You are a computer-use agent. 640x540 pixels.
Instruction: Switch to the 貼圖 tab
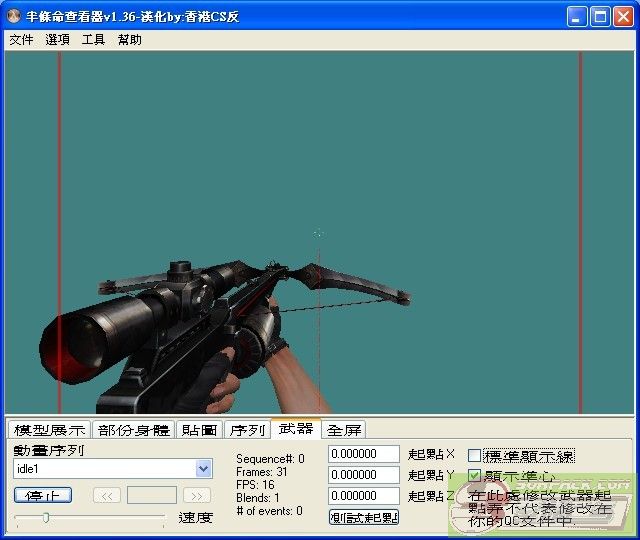coord(199,430)
